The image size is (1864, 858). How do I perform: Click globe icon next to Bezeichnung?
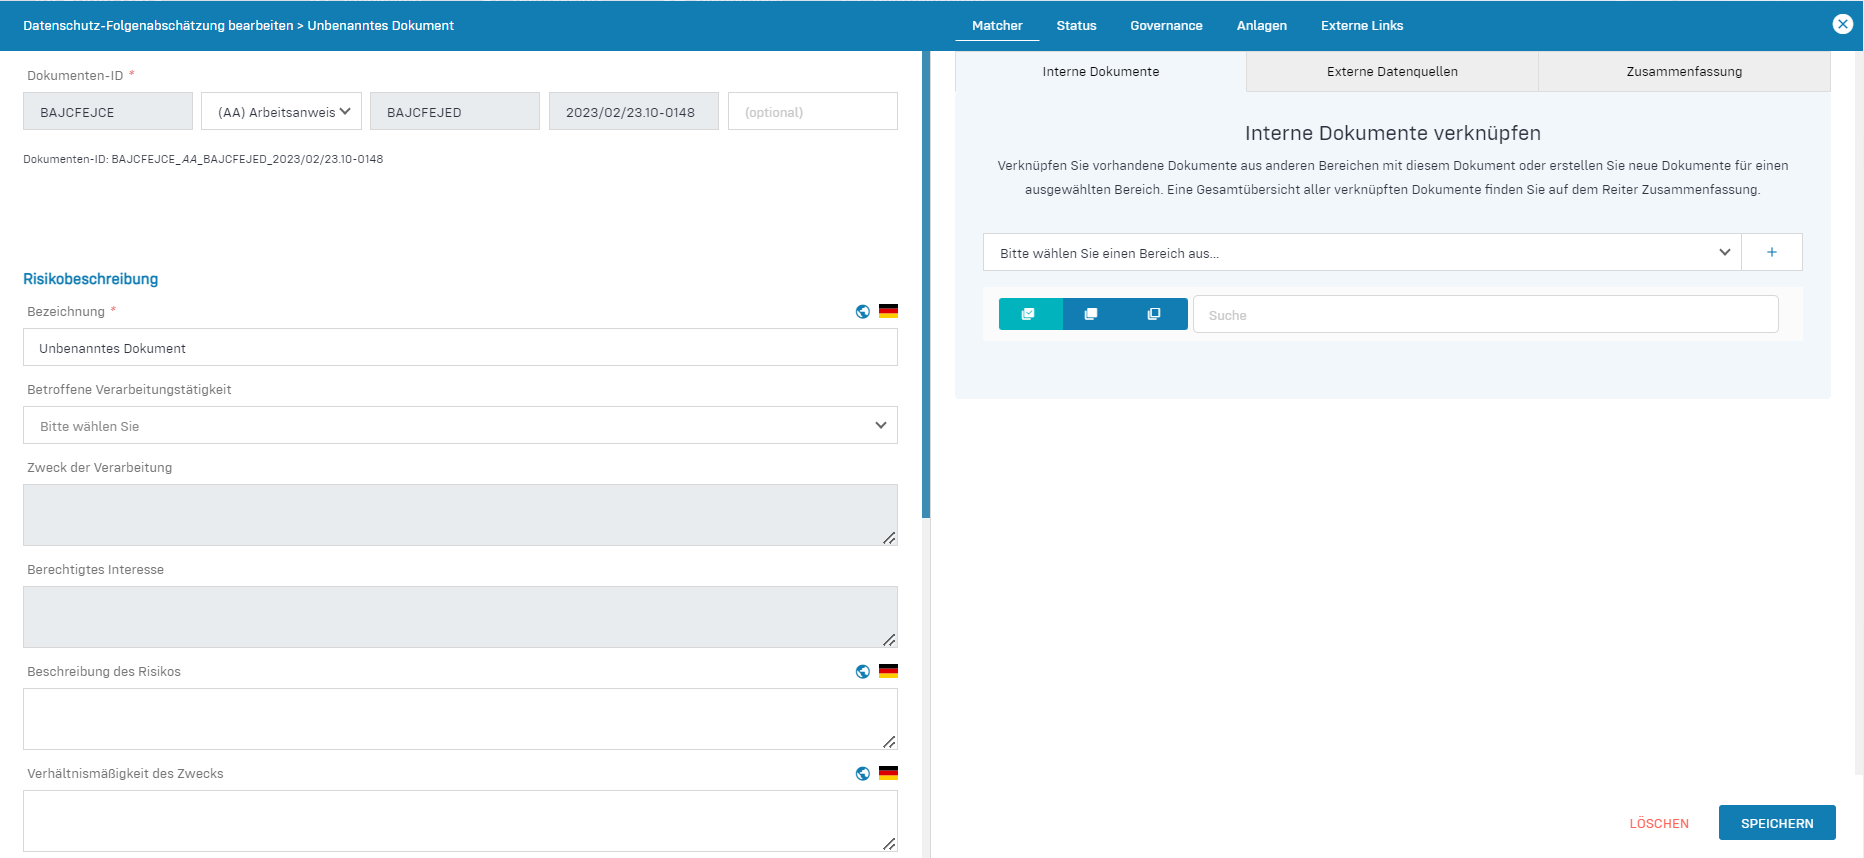863,312
